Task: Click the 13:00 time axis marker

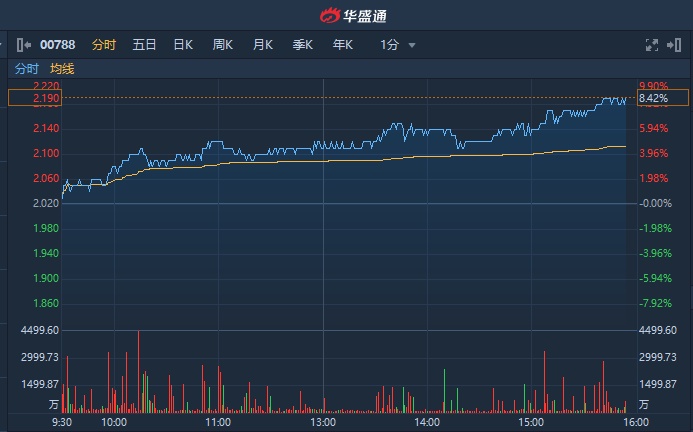Action: [322, 423]
